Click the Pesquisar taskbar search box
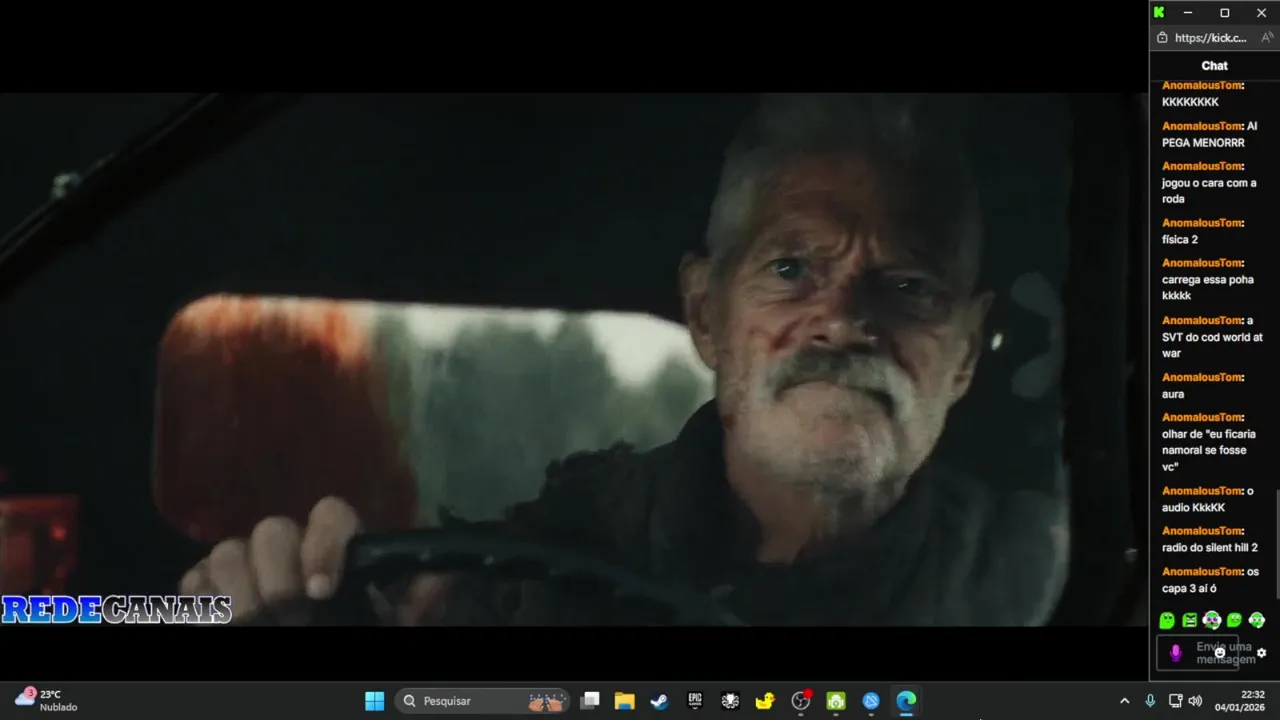This screenshot has width=1280, height=720. click(x=483, y=701)
